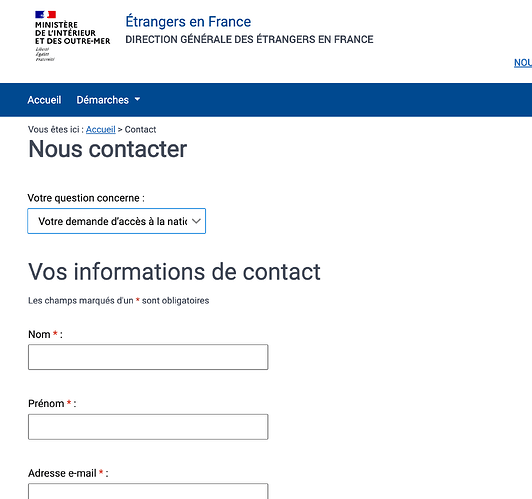Click the Votre question concerne label
532x499 pixels.
[x=86, y=198]
